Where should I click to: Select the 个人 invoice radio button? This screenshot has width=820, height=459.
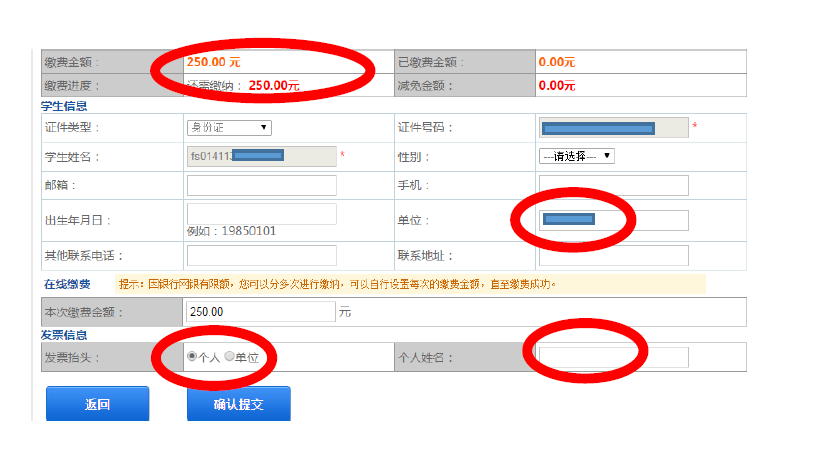pyautogui.click(x=192, y=356)
